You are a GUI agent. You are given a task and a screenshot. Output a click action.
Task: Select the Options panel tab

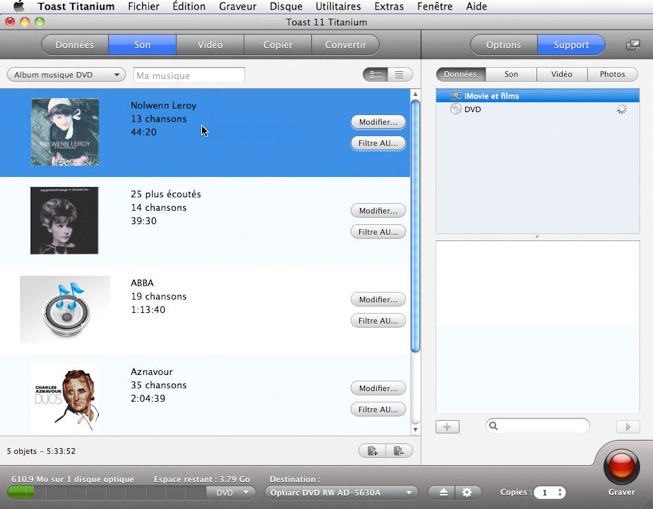coord(503,45)
